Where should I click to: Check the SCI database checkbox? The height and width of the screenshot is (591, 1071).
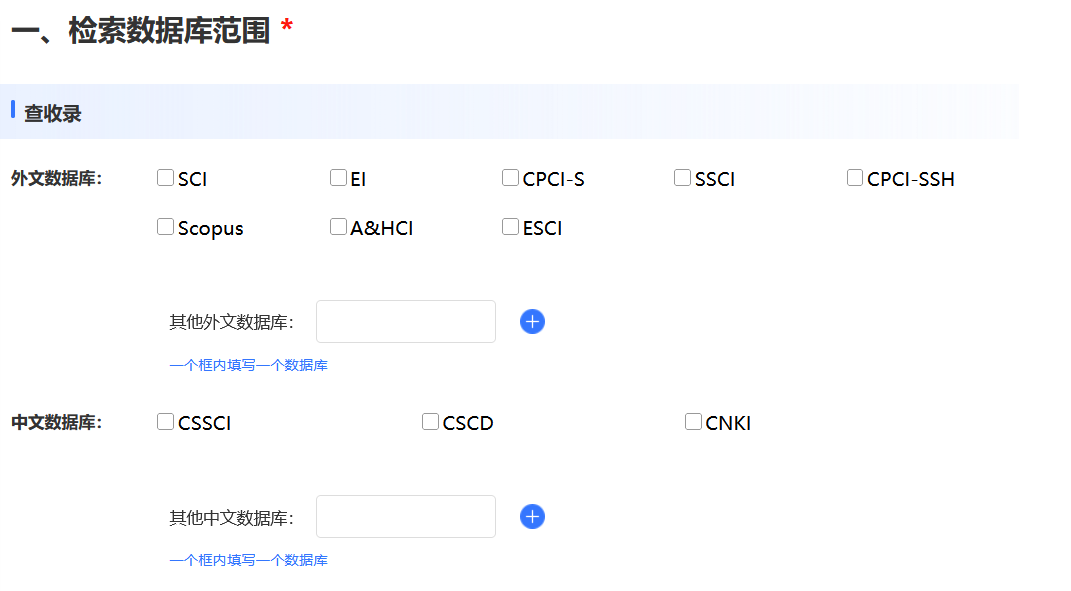(166, 178)
